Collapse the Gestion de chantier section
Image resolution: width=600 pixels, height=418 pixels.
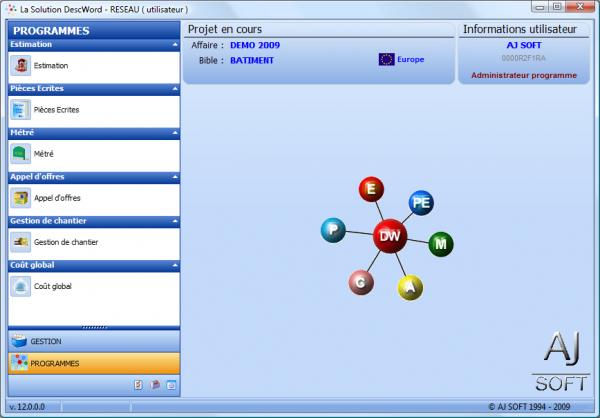point(175,221)
